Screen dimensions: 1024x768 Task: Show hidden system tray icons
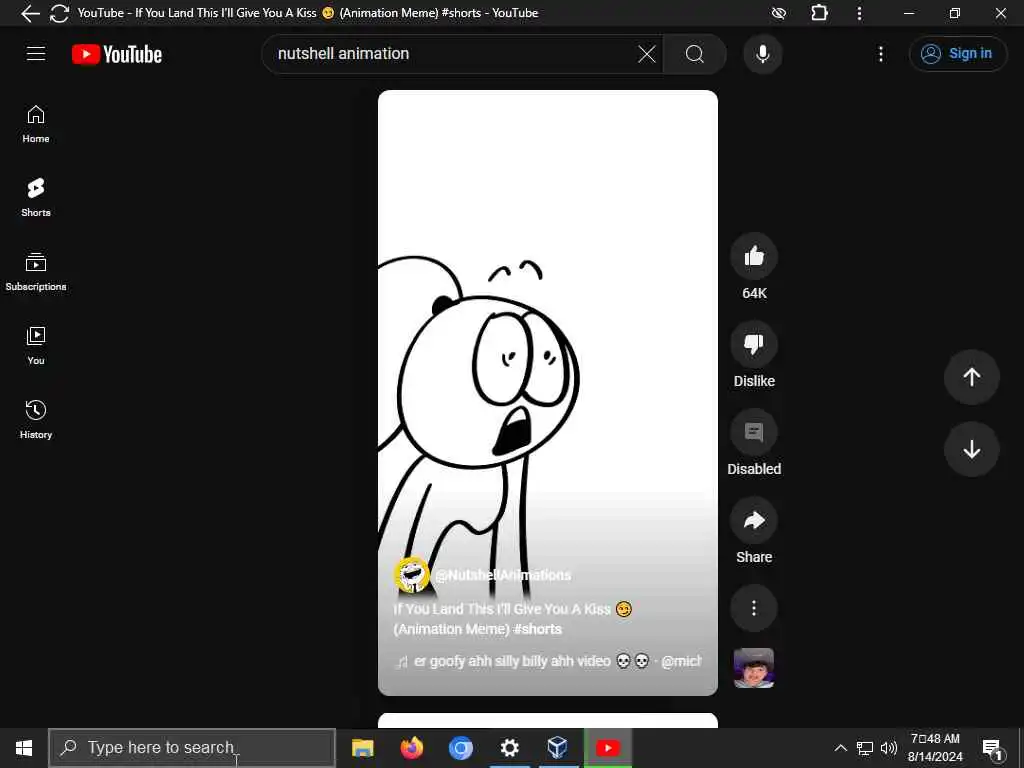(x=841, y=748)
